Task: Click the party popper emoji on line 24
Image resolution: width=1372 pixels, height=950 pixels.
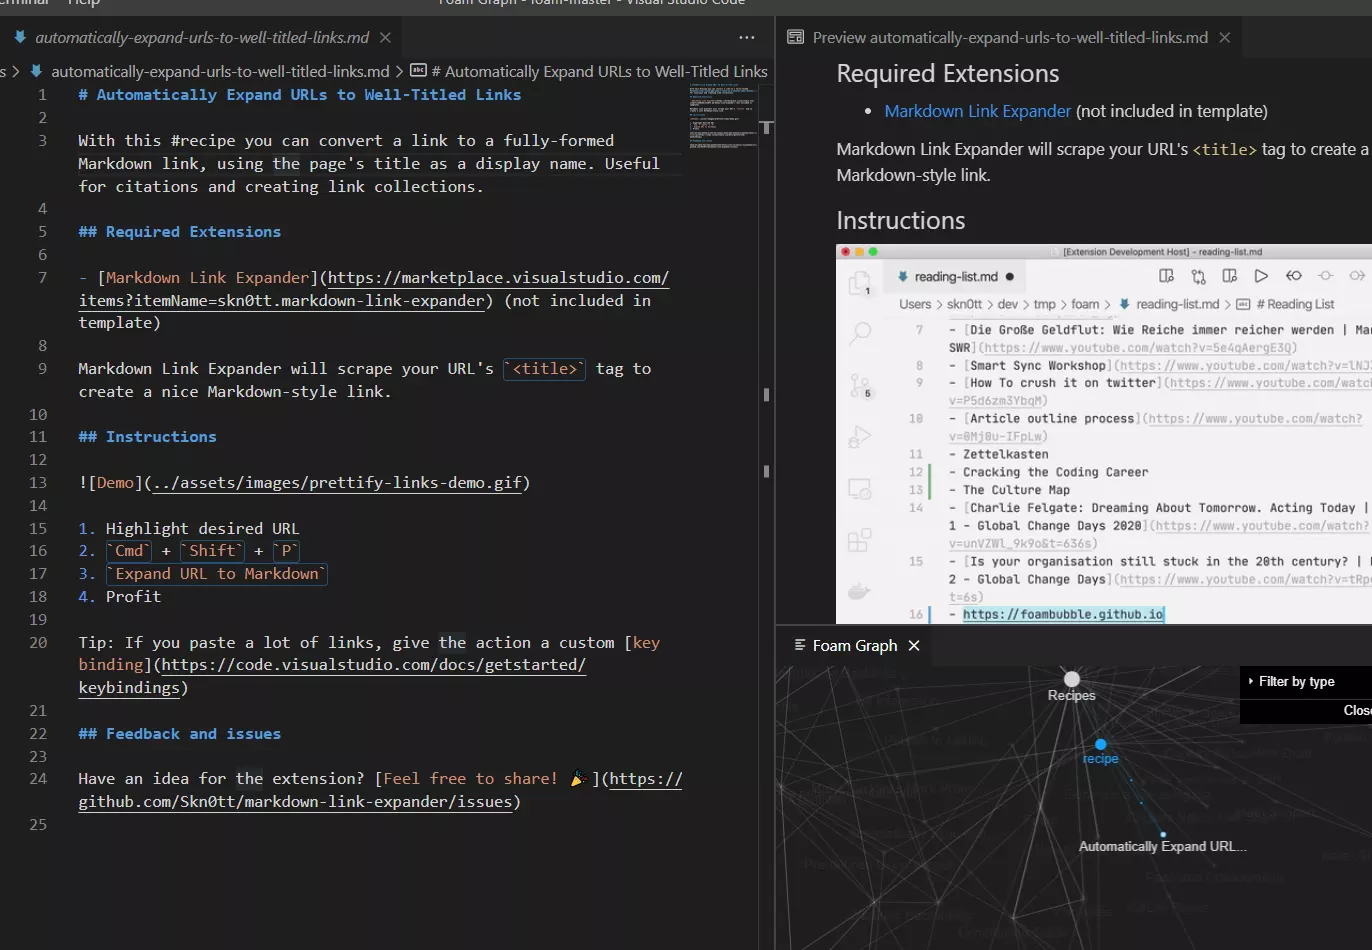Action: coord(577,778)
